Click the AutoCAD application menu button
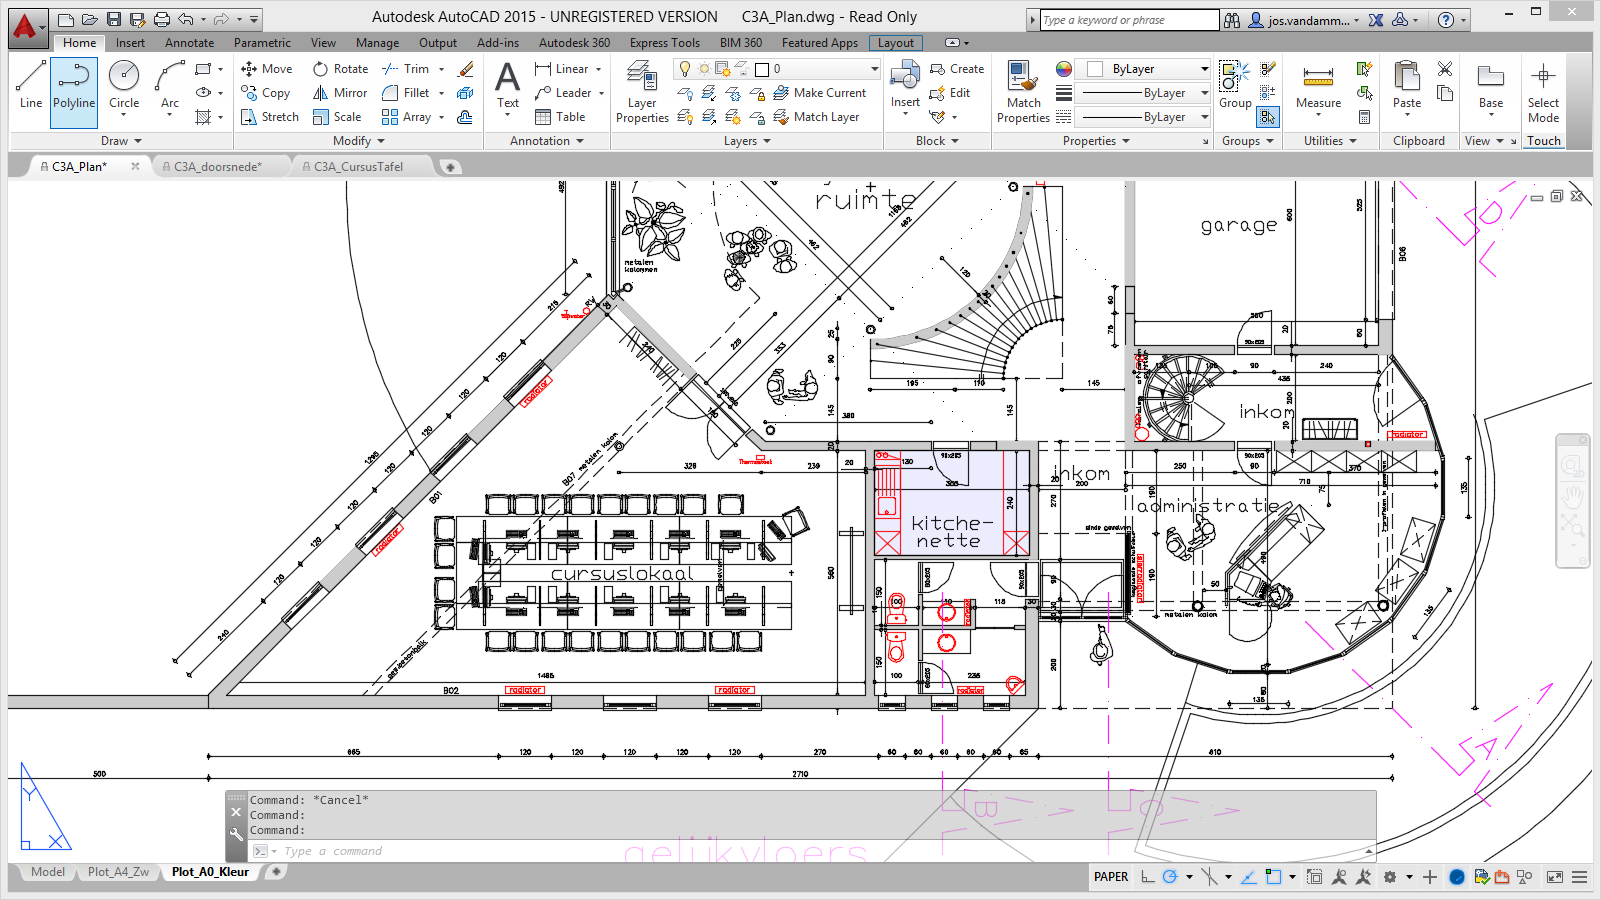 click(26, 27)
